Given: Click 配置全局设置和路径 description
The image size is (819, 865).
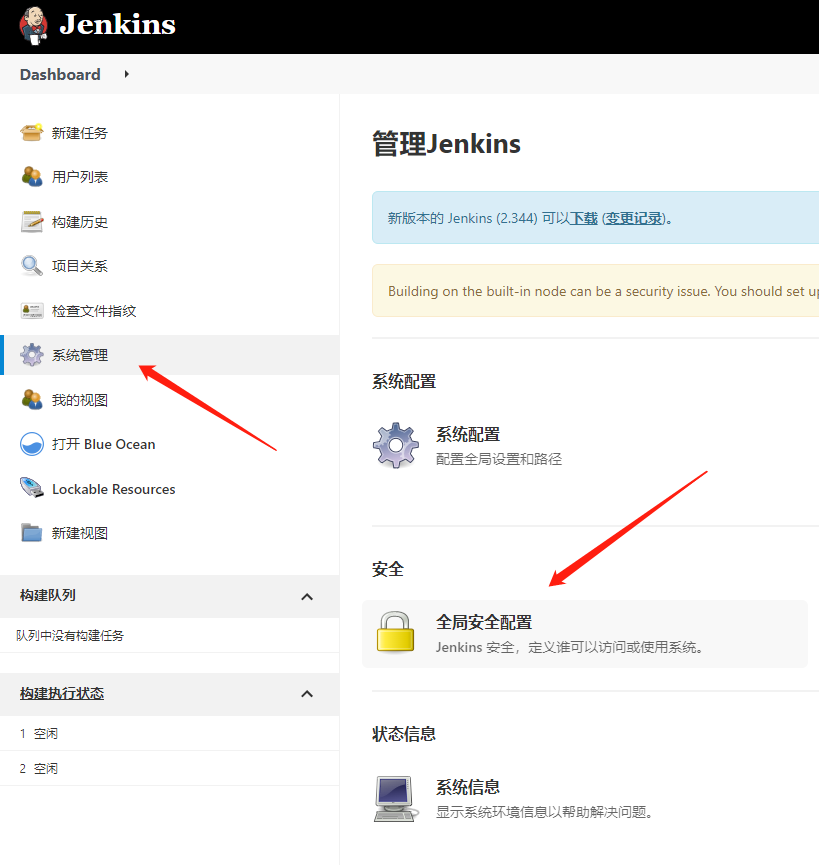Looking at the screenshot, I should coord(499,459).
